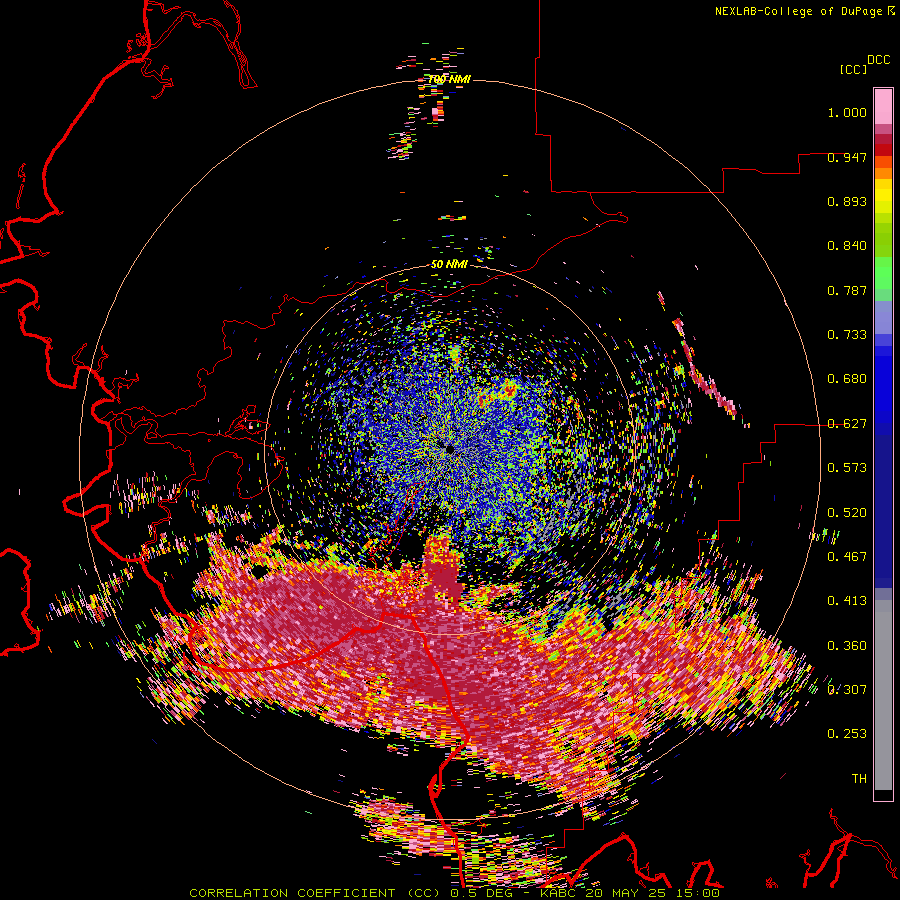The width and height of the screenshot is (900, 900).
Task: Click the radar site center marker
Action: tap(449, 449)
